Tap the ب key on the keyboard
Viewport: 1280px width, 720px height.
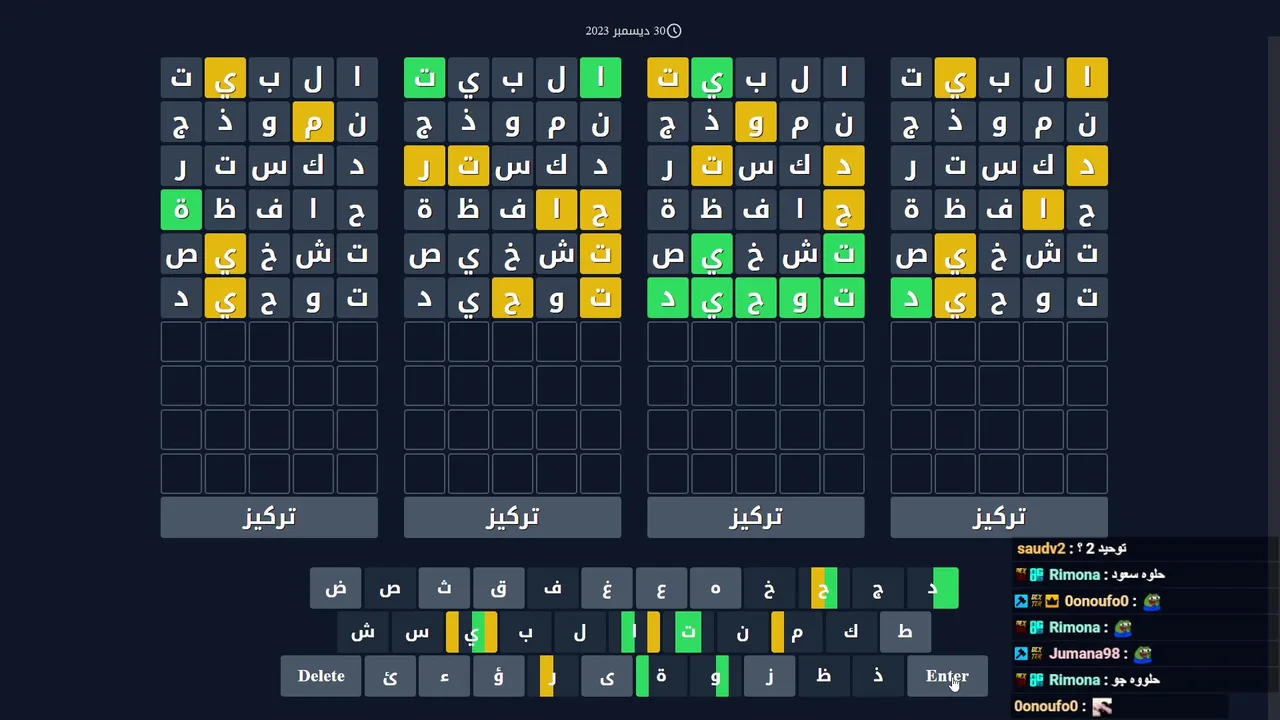[525, 632]
